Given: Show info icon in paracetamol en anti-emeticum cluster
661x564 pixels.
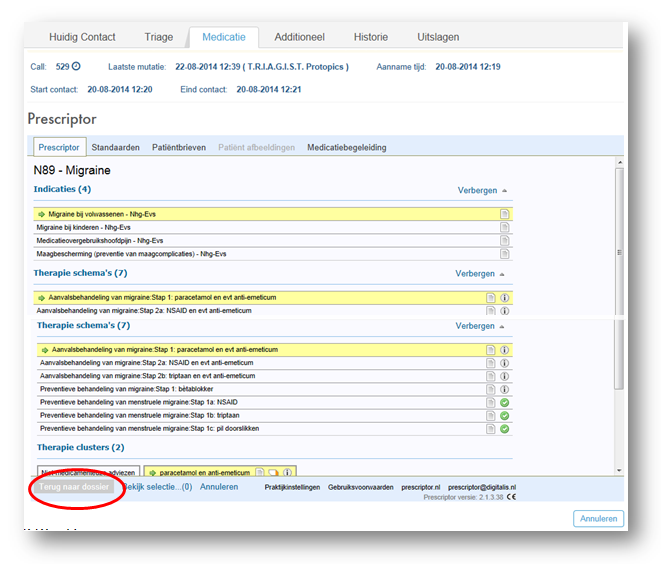Looking at the screenshot, I should tap(287, 473).
